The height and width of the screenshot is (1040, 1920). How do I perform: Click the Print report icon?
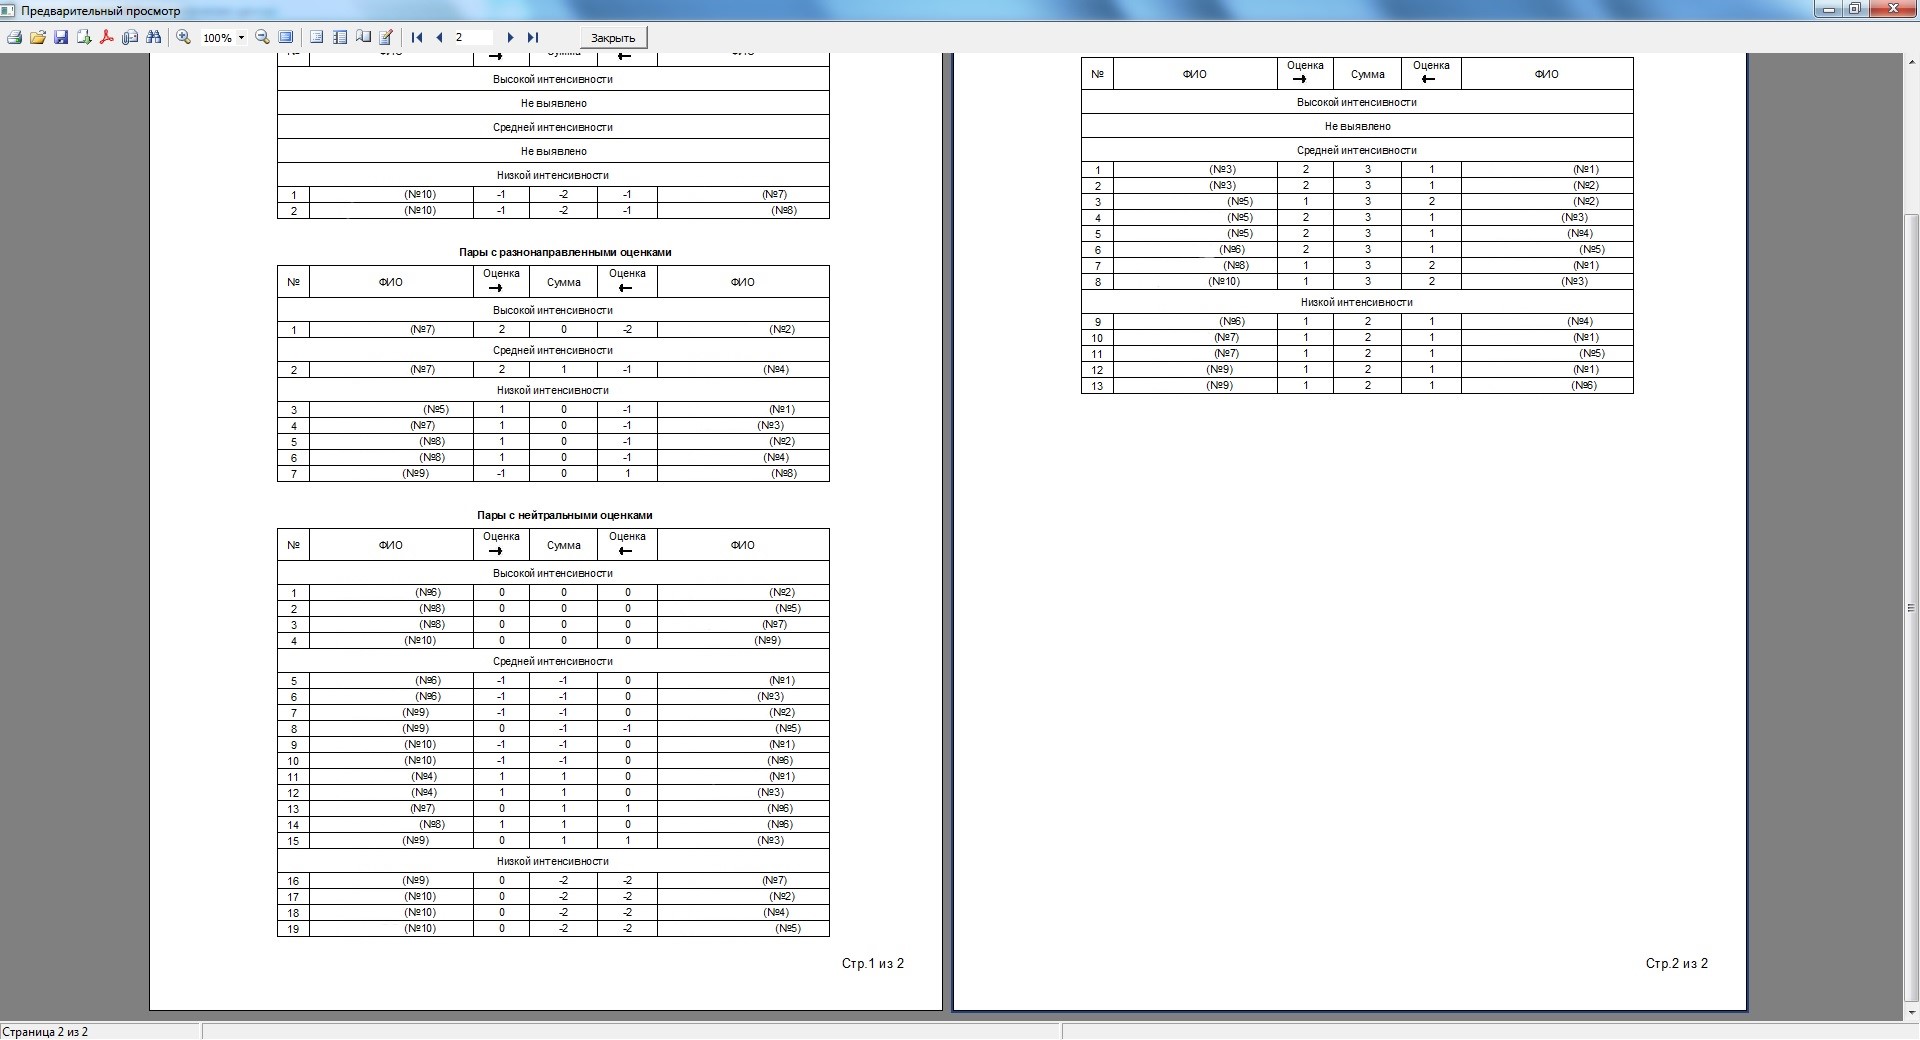tap(14, 38)
